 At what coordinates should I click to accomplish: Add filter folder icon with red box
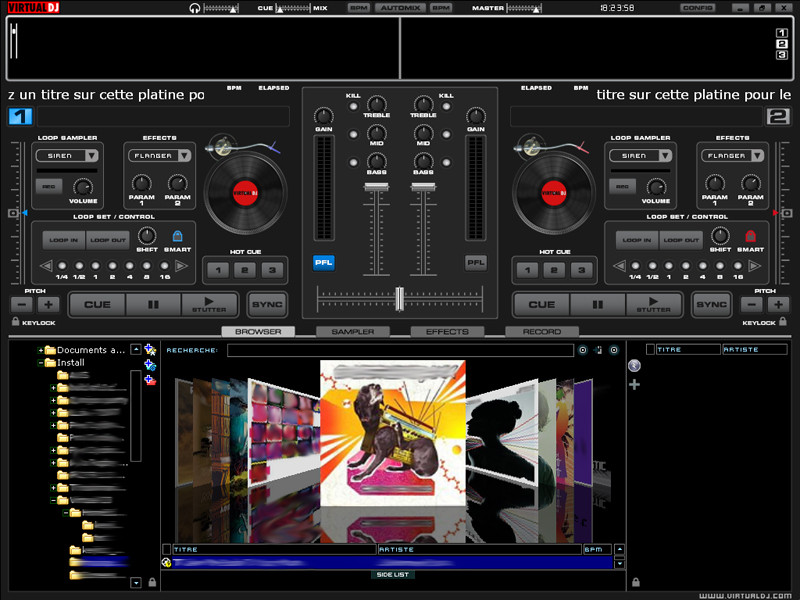[149, 380]
